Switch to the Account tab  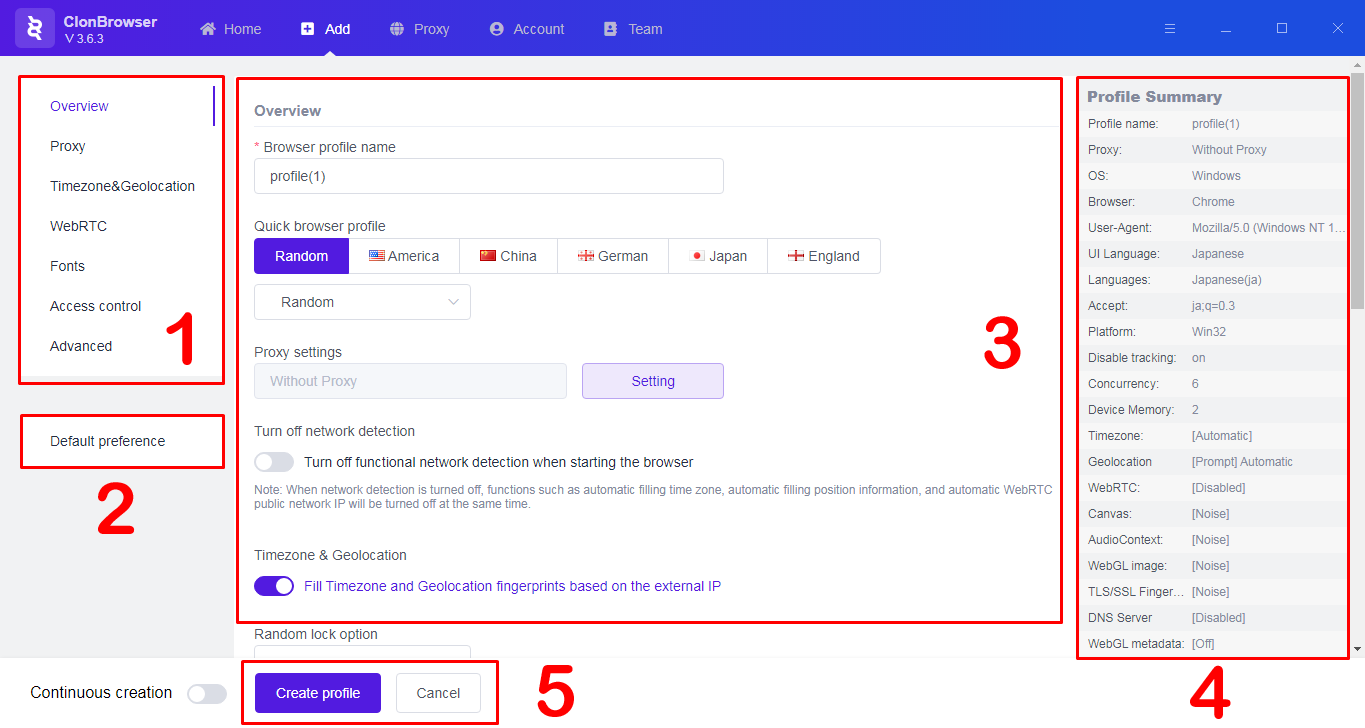point(527,29)
